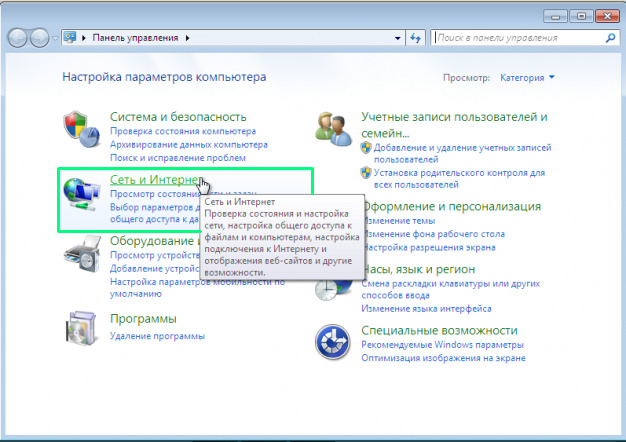Viewport: 626px width, 442px height.
Task: Open Система и безопасность heading link
Action: tap(177, 116)
